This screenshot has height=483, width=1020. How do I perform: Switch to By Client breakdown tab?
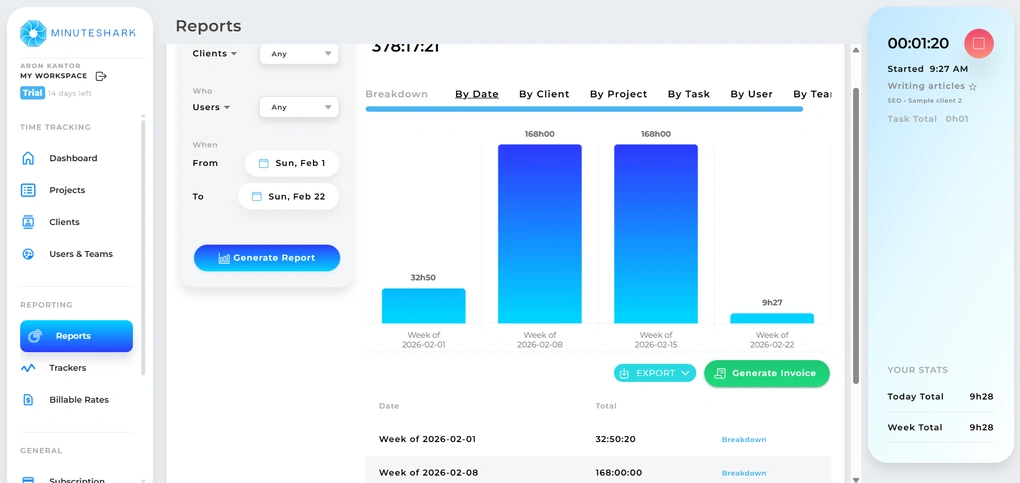544,94
